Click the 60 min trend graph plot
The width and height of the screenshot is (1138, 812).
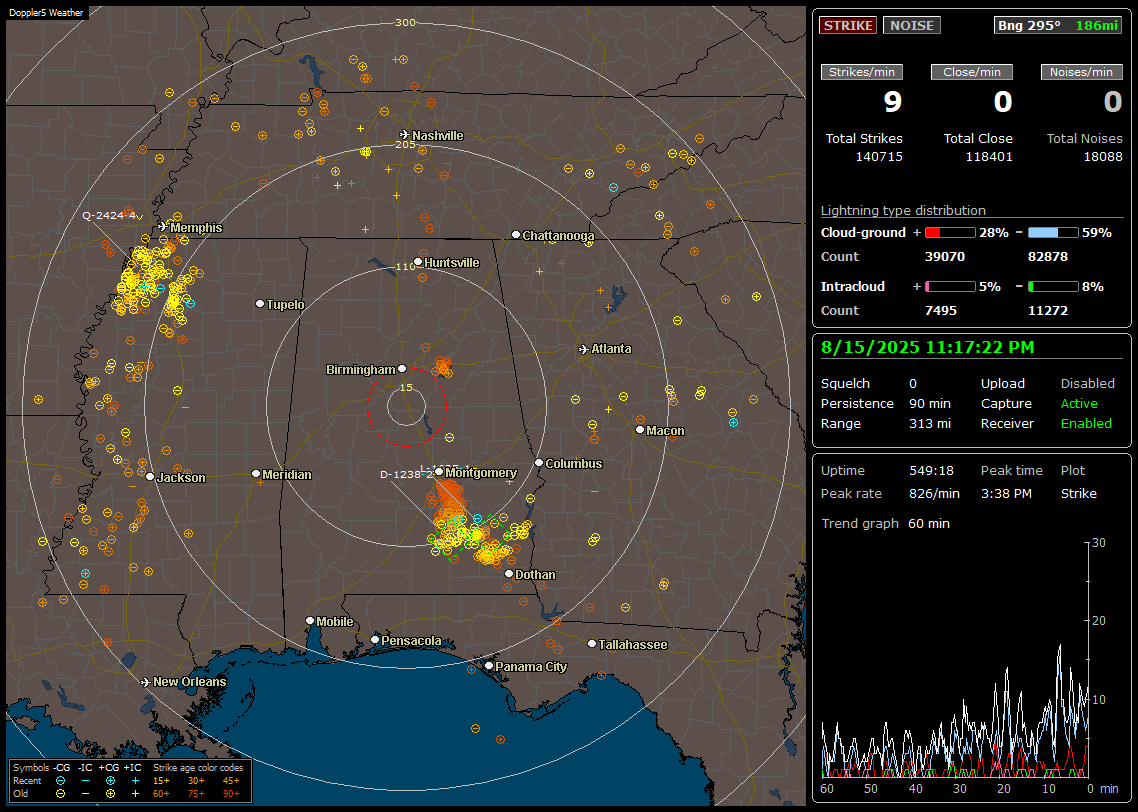click(x=955, y=660)
